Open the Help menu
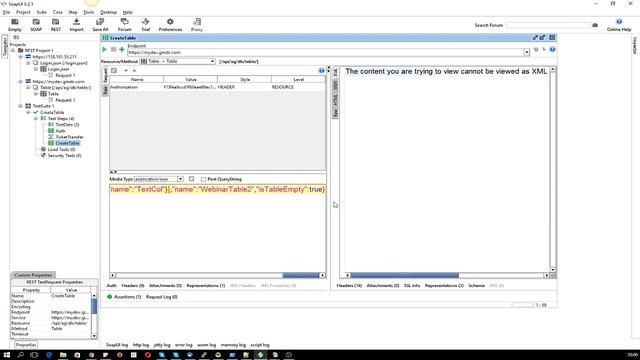Screen dimensions: 640x360 click(128, 12)
